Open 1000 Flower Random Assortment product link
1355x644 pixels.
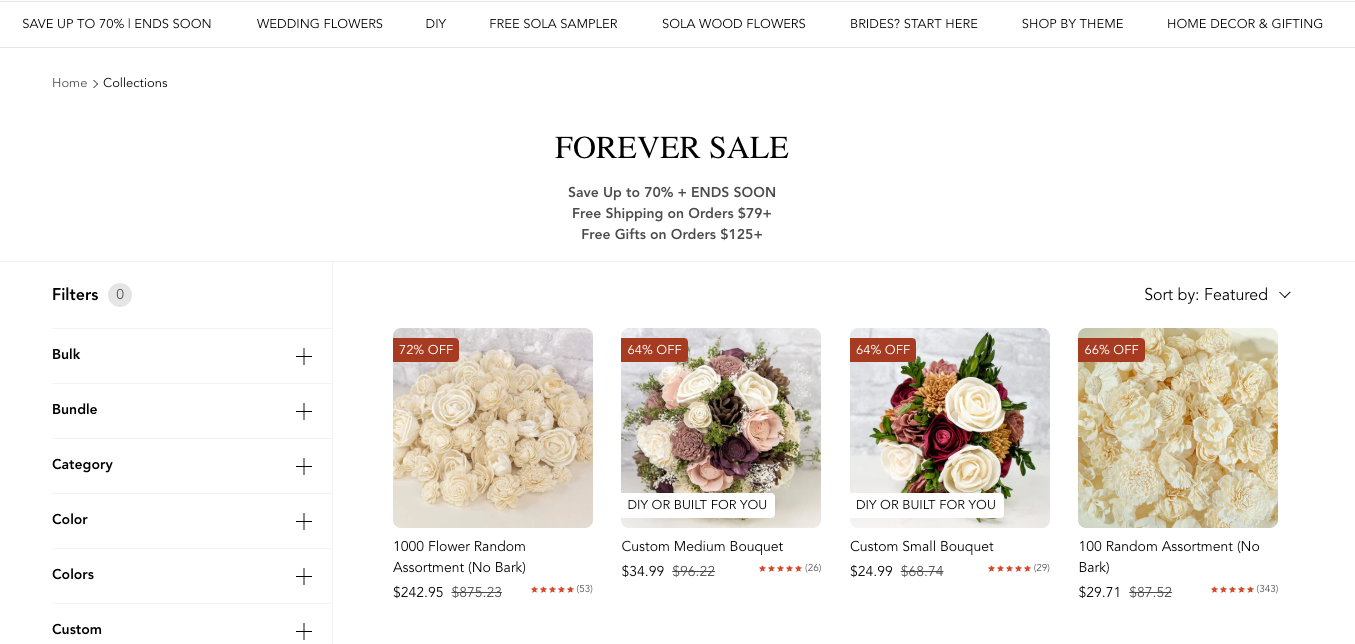pos(459,557)
